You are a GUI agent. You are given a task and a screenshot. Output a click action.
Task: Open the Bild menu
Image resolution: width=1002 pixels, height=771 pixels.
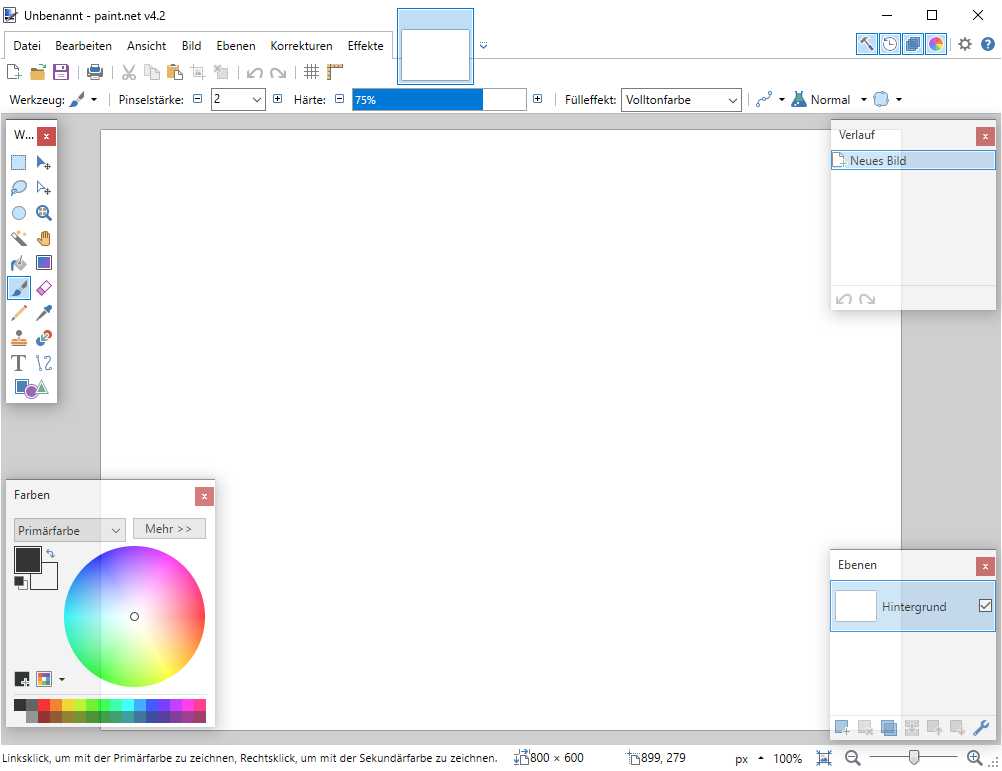(x=191, y=46)
